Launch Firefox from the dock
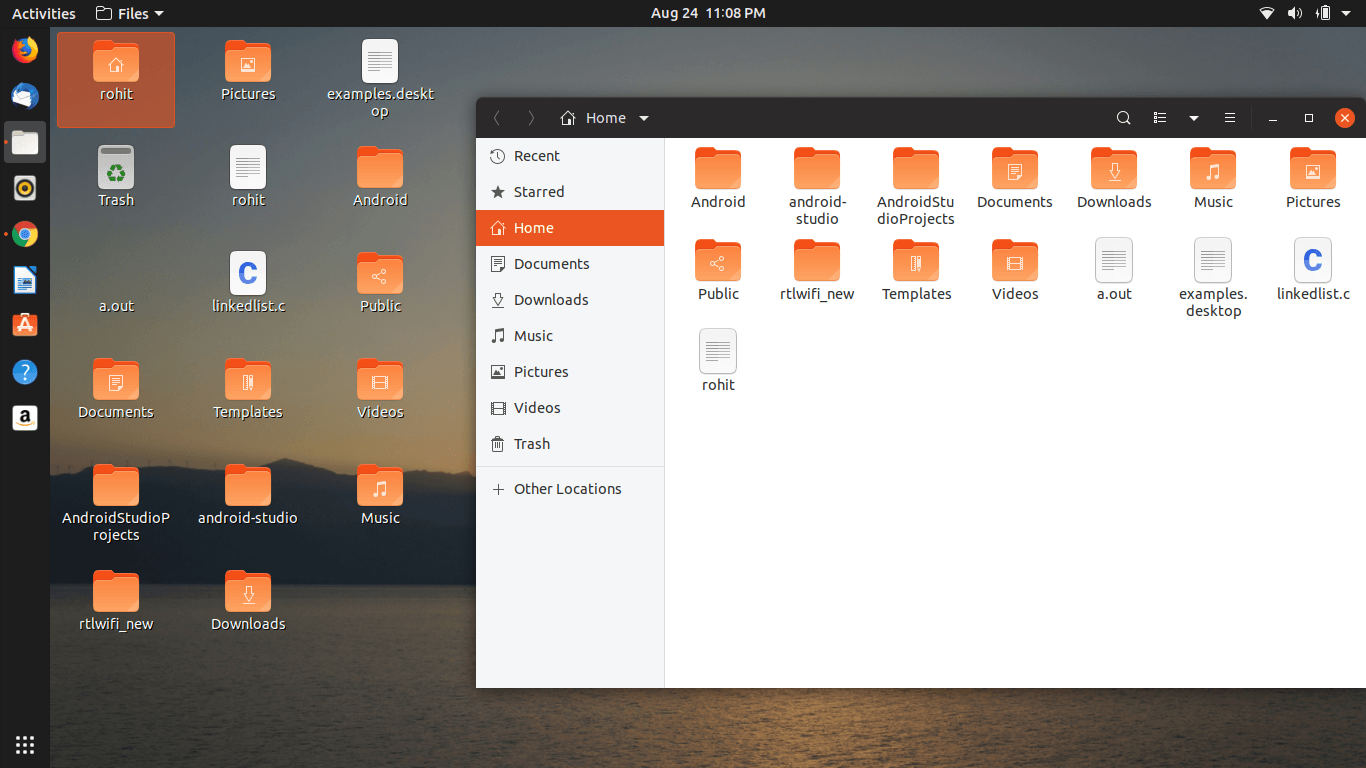The width and height of the screenshot is (1366, 768). click(x=25, y=49)
